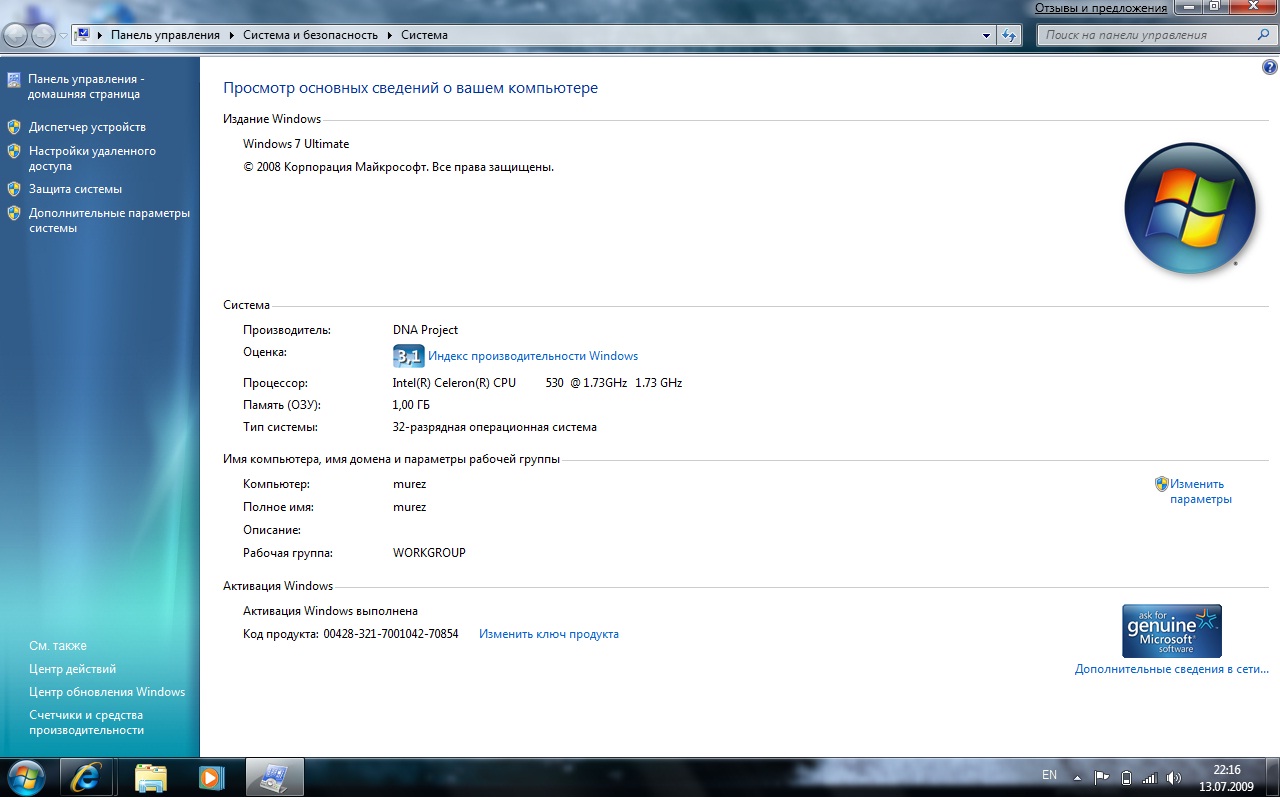
Task: Click the refresh button beside address bar
Action: pos(1009,35)
